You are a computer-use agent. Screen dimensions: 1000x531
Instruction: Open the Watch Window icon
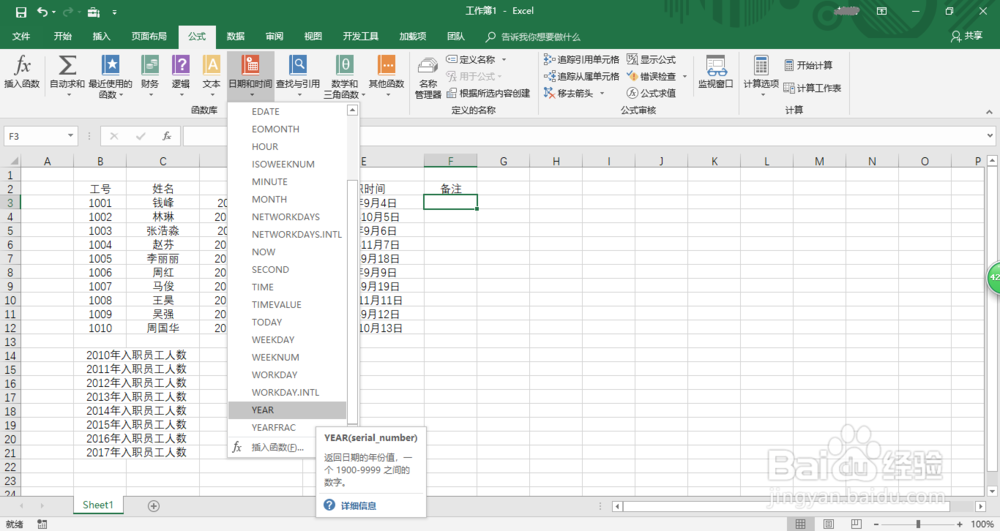716,66
